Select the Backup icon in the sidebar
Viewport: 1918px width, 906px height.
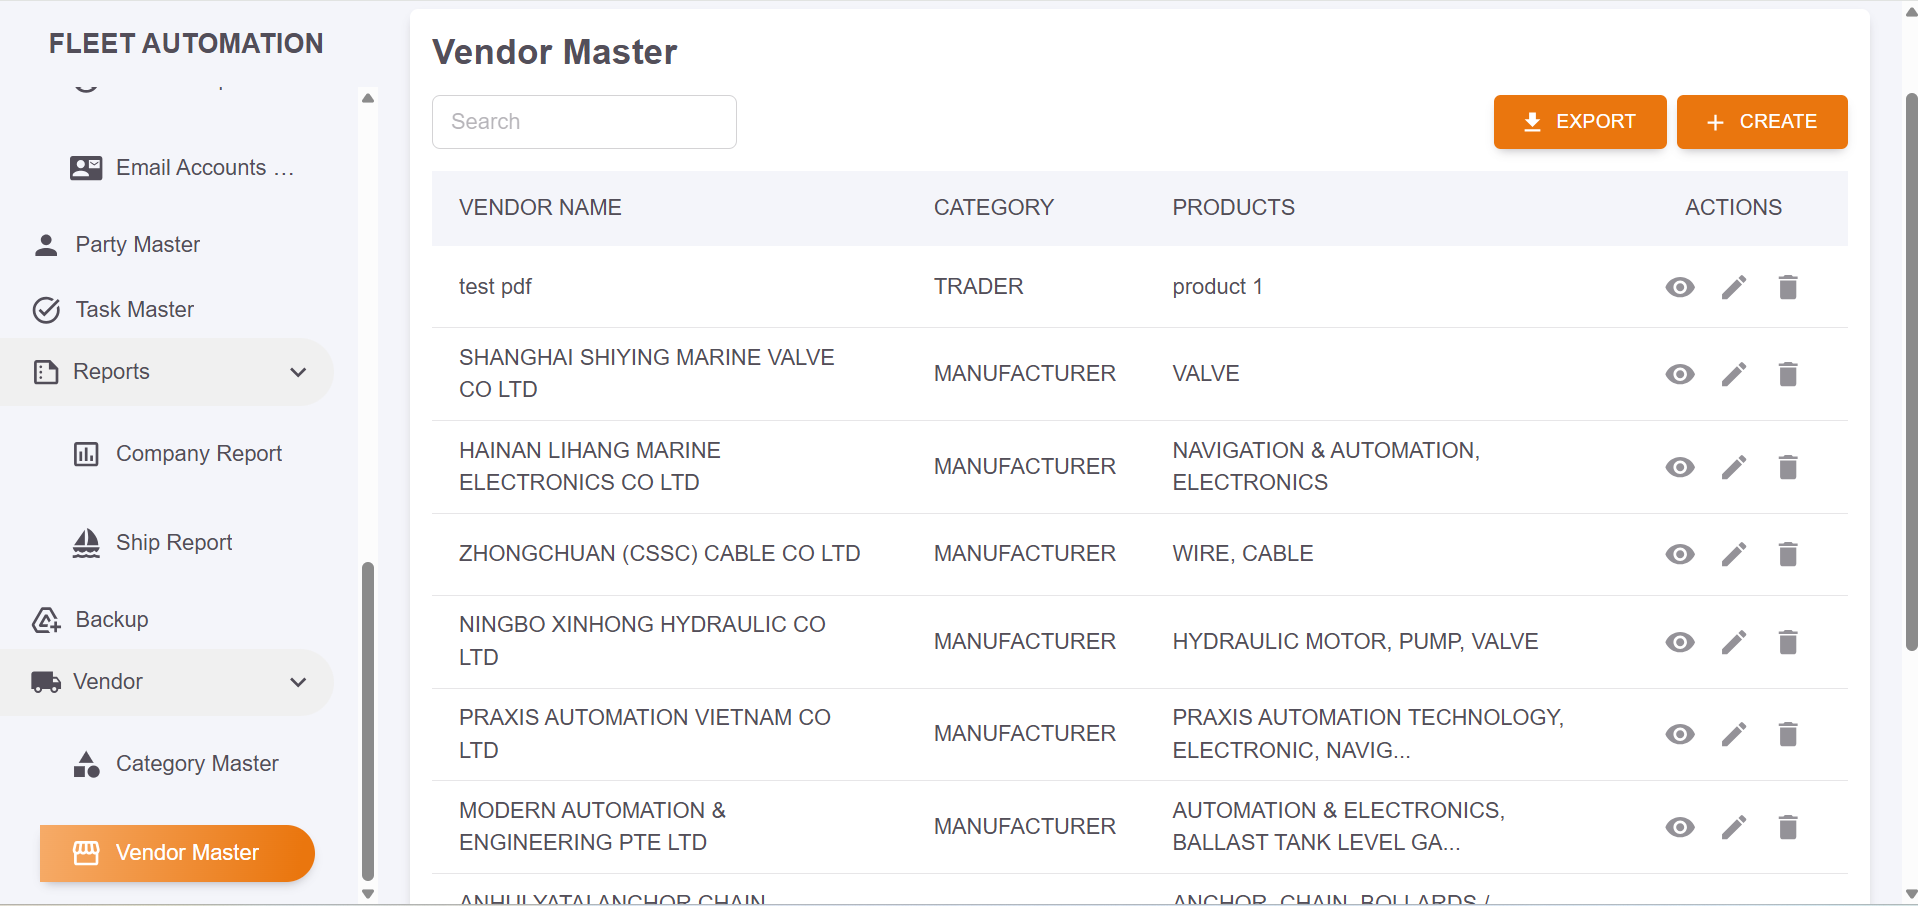tap(46, 619)
